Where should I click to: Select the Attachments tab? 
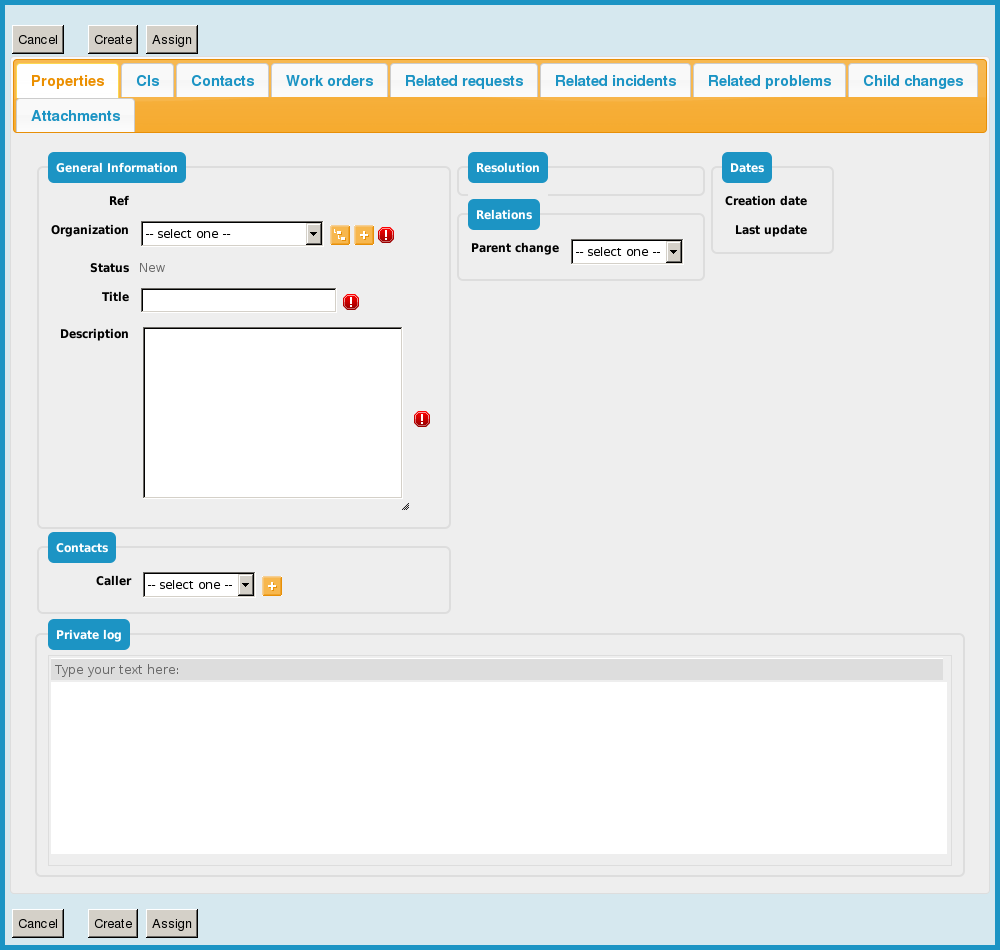point(76,116)
